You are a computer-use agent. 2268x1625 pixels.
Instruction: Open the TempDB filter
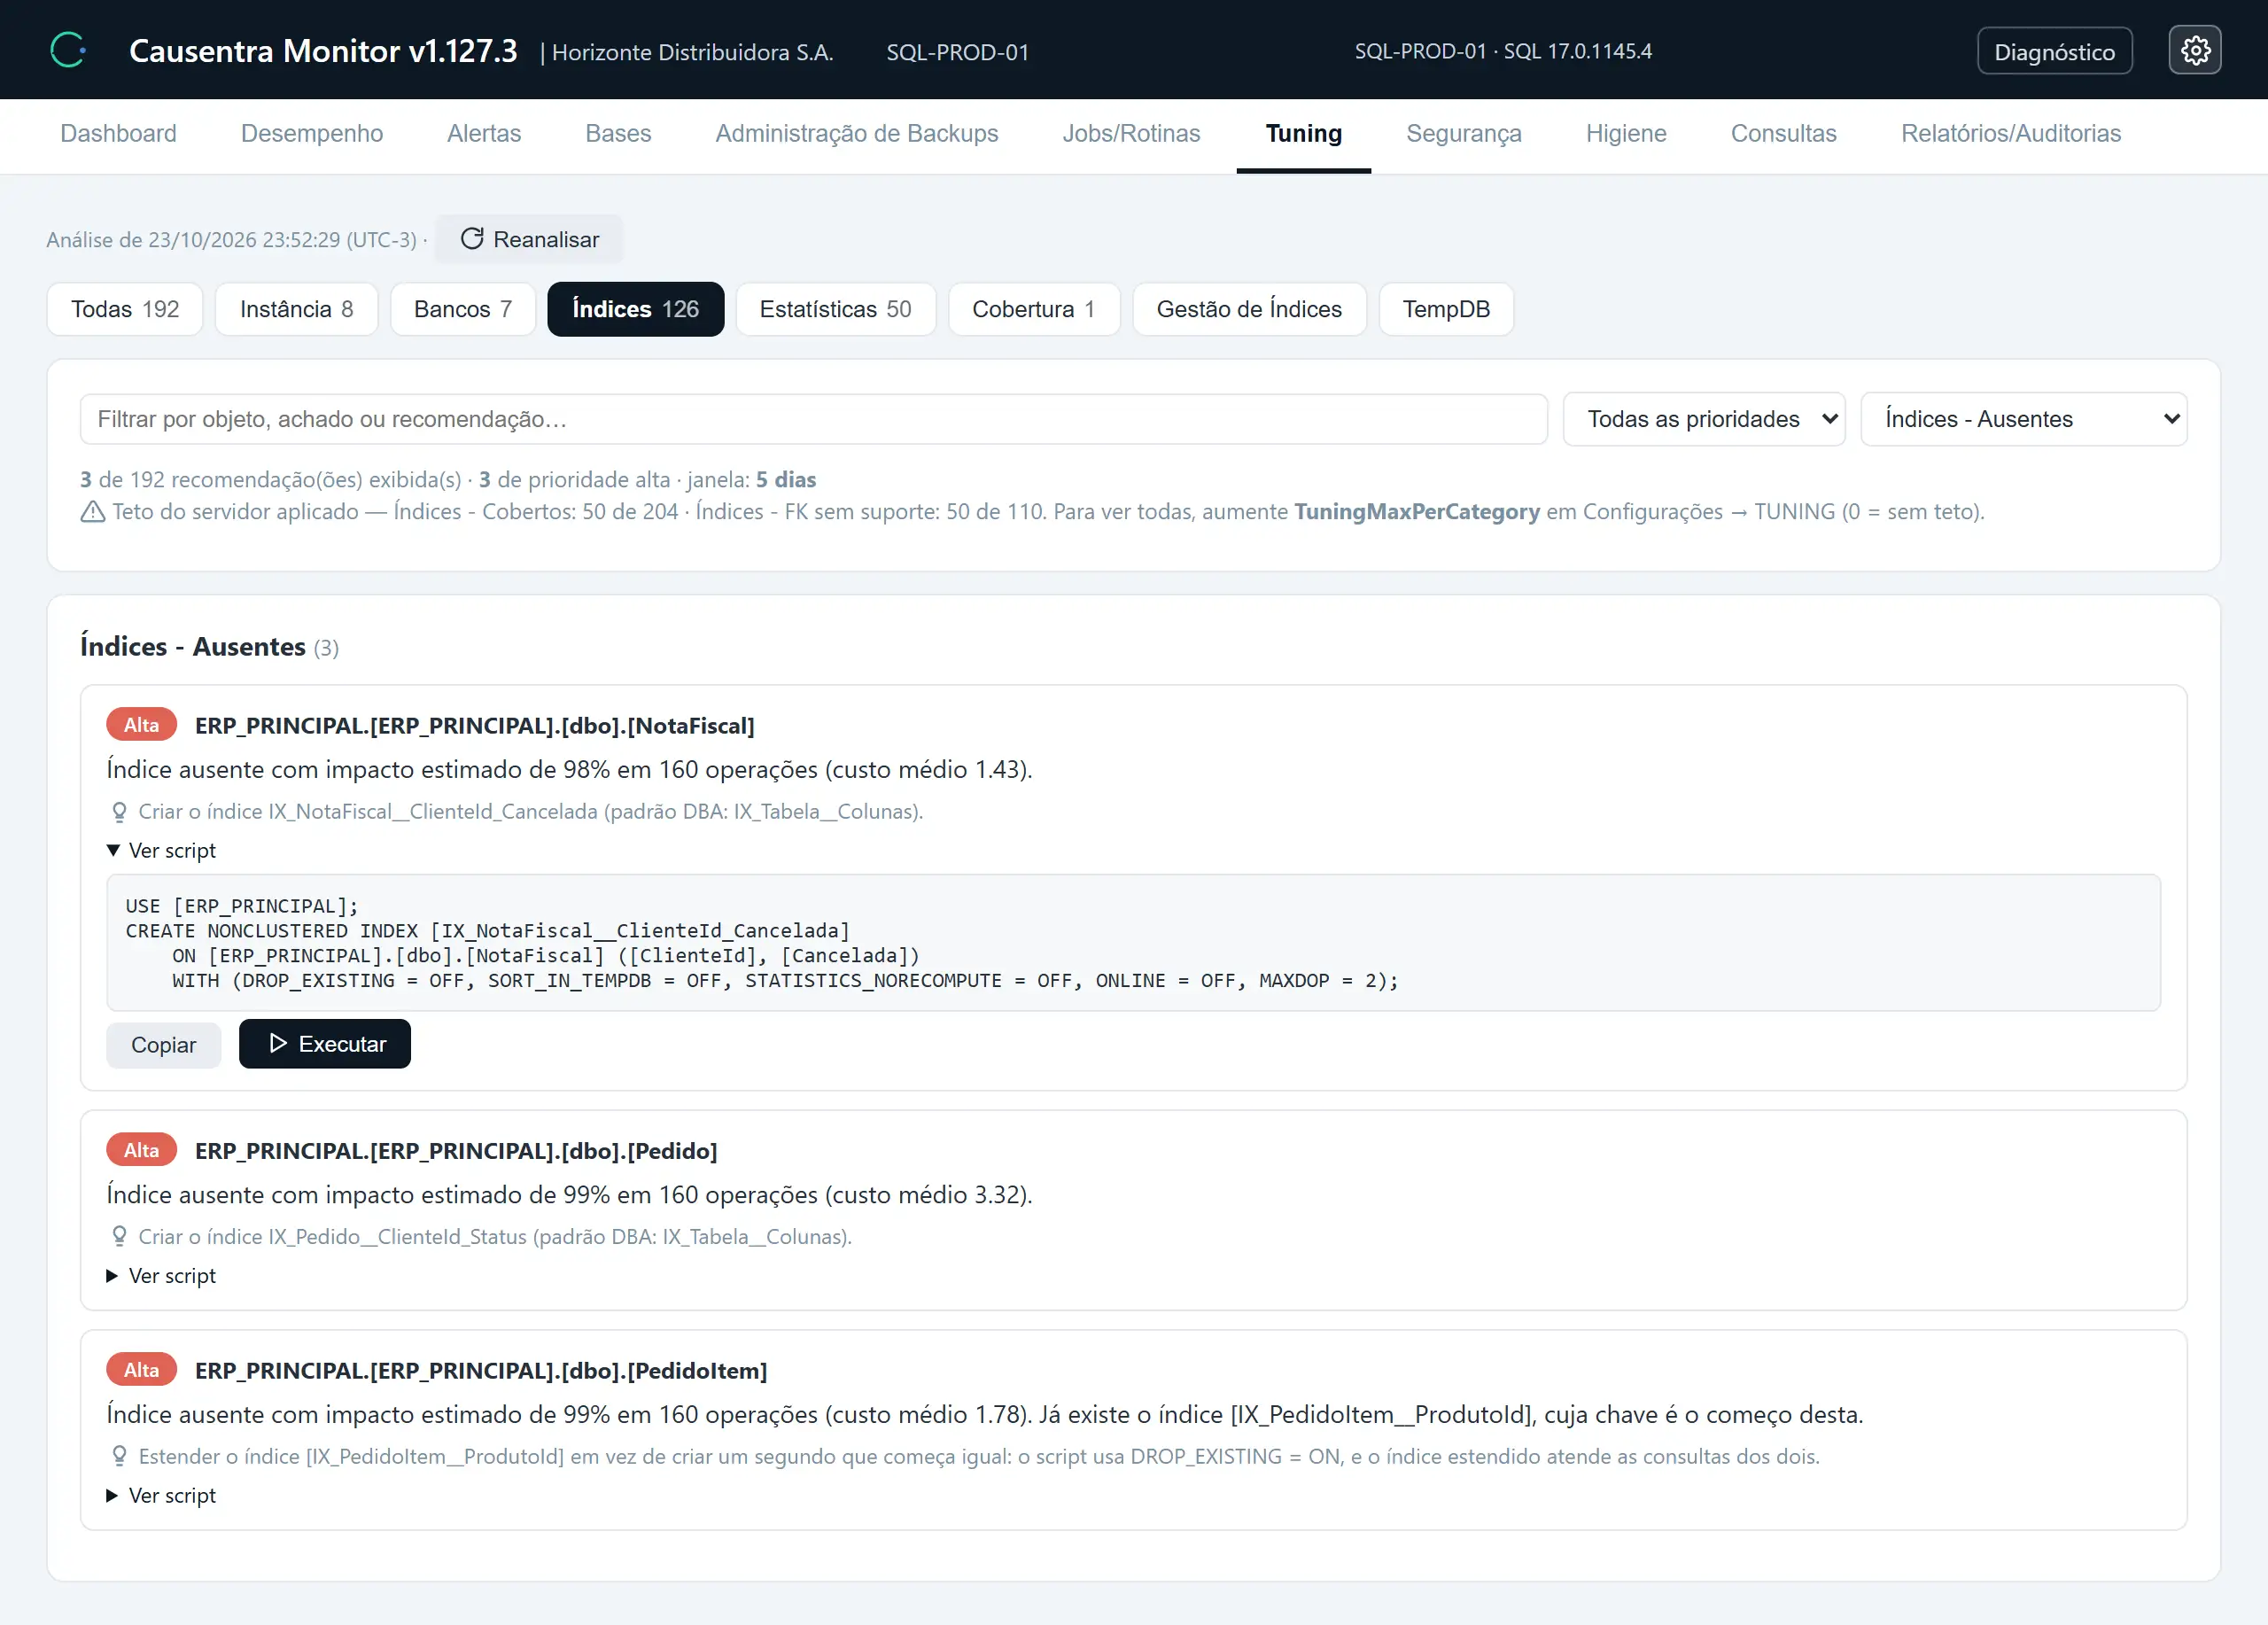pyautogui.click(x=1446, y=310)
